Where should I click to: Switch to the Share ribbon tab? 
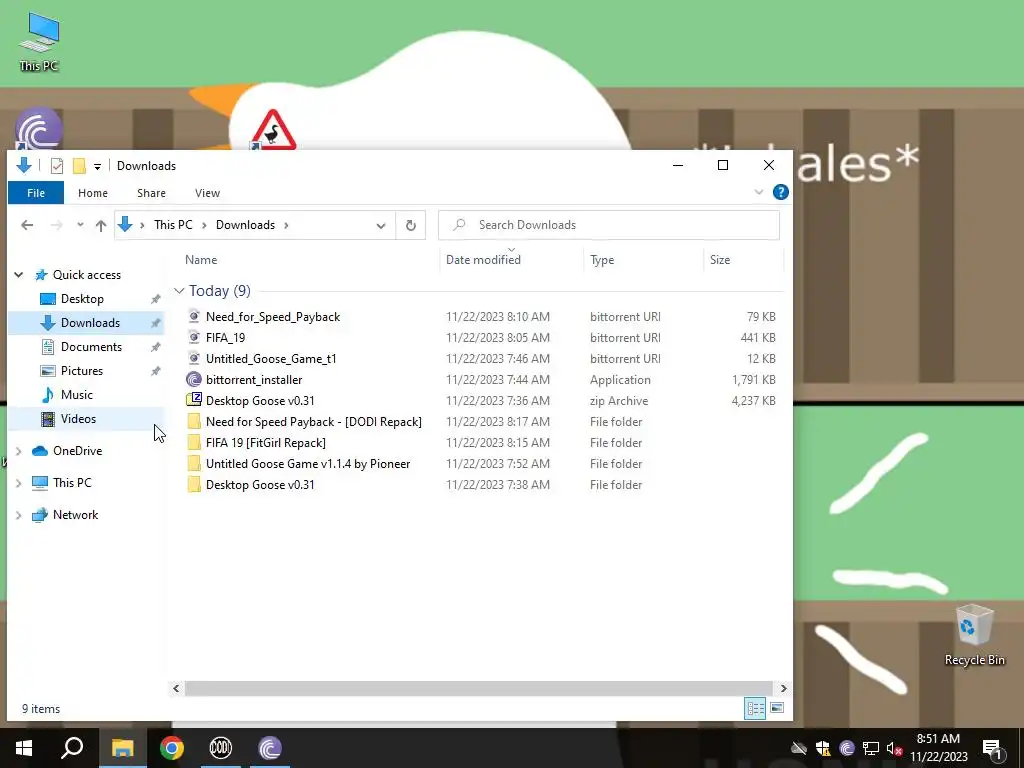pos(152,193)
